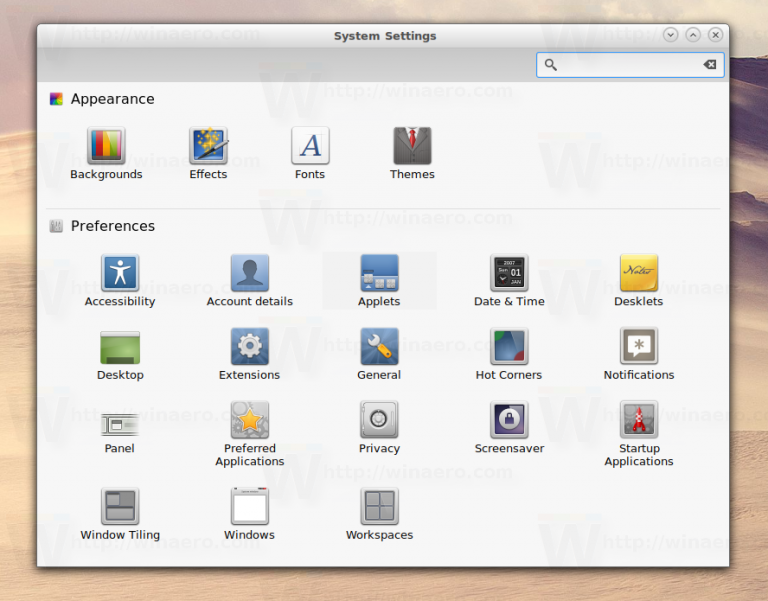Image resolution: width=768 pixels, height=601 pixels.
Task: Open the Privacy settings
Action: [x=379, y=421]
